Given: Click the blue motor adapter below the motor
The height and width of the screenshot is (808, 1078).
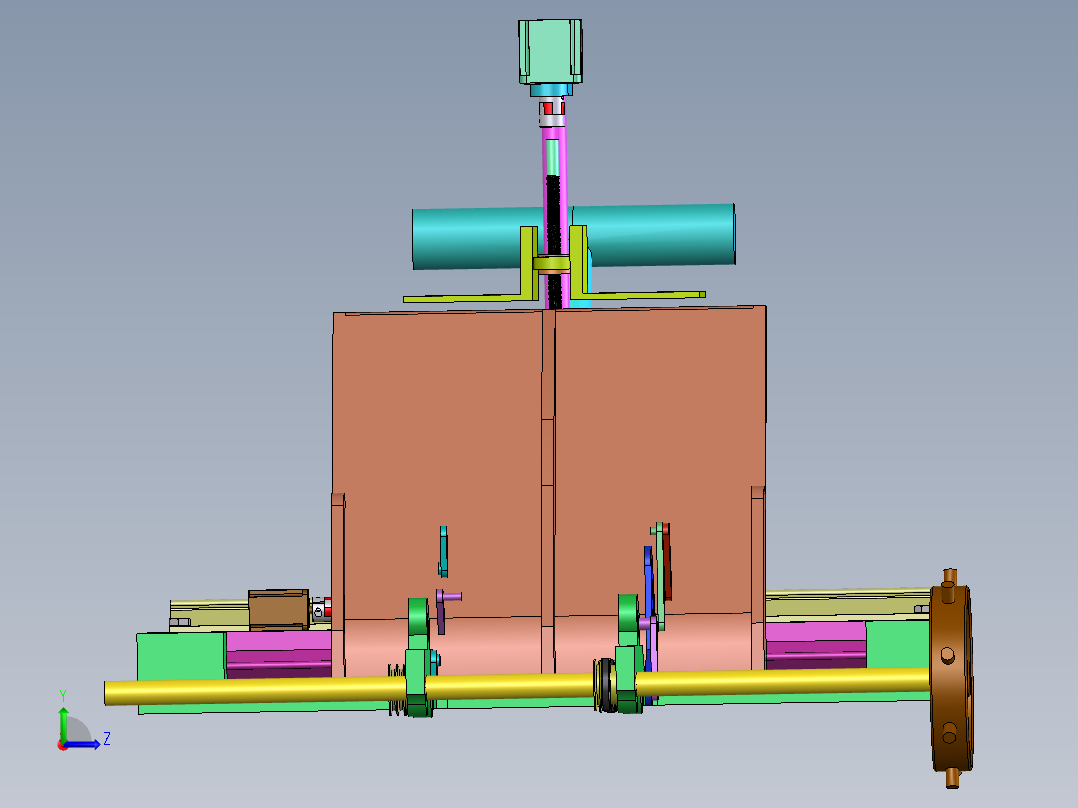Looking at the screenshot, I should (551, 91).
